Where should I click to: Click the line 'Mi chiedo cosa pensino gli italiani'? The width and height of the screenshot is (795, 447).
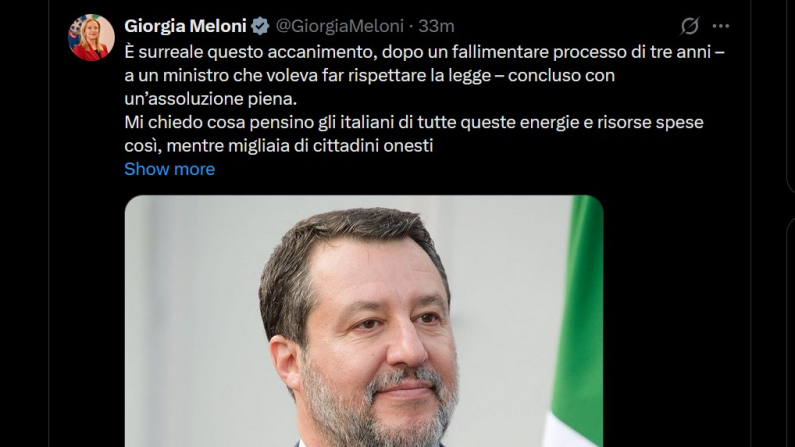414,122
